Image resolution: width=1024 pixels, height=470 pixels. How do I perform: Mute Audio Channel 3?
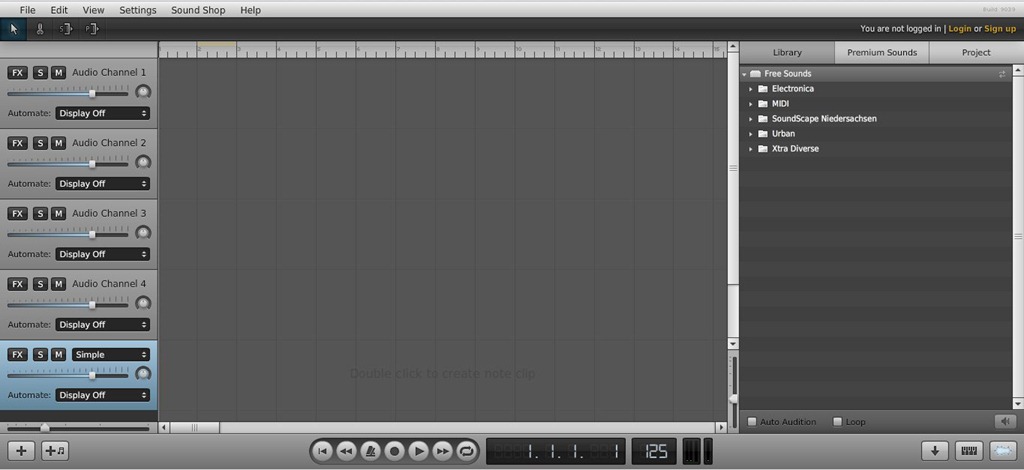click(59, 214)
